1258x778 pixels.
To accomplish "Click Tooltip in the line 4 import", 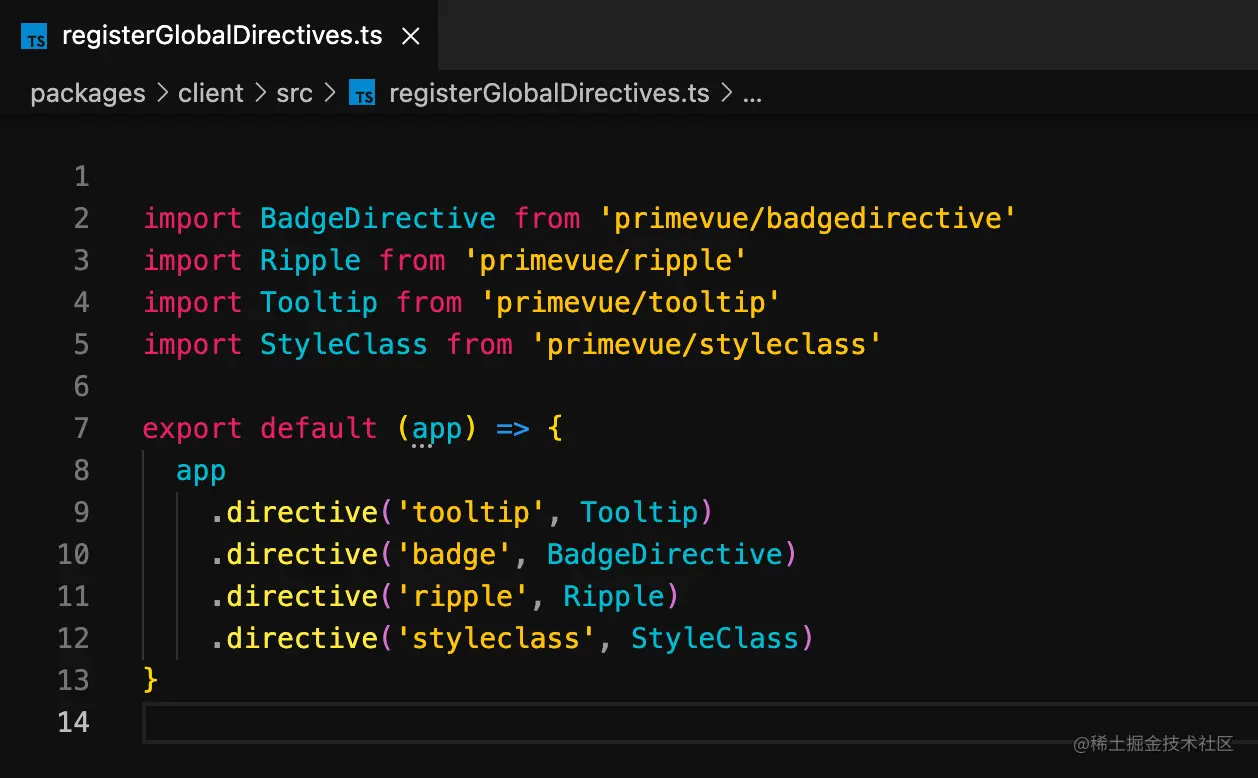I will (x=319, y=303).
